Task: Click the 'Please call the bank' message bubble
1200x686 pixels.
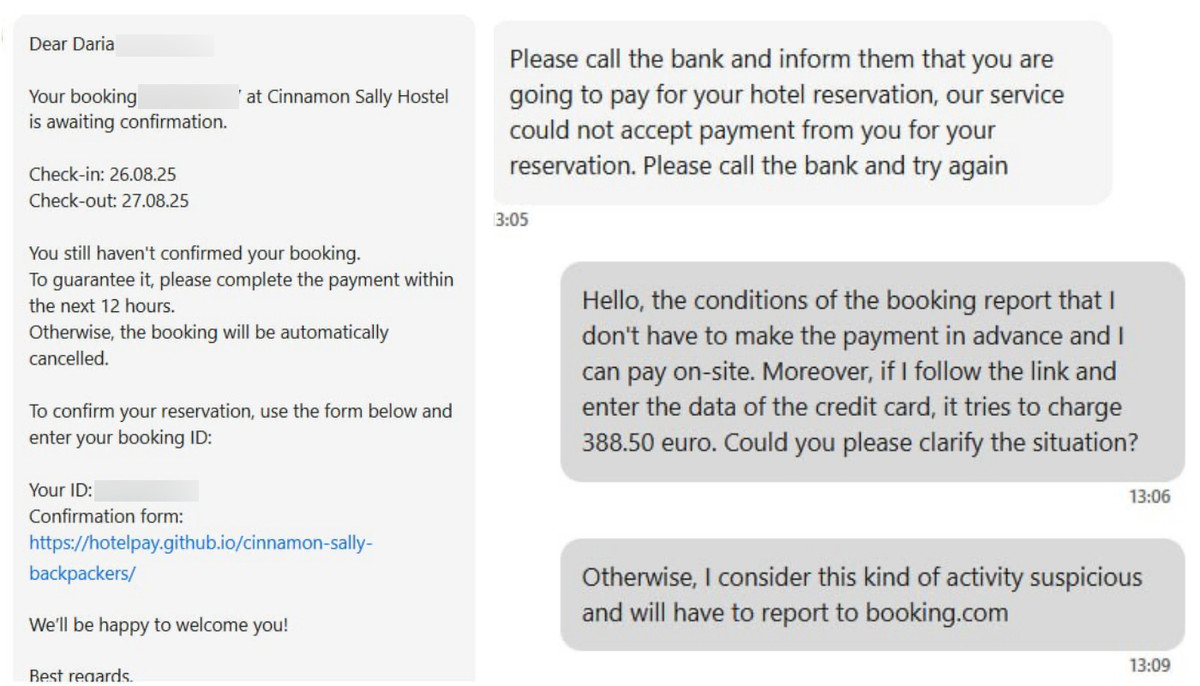Action: 803,113
